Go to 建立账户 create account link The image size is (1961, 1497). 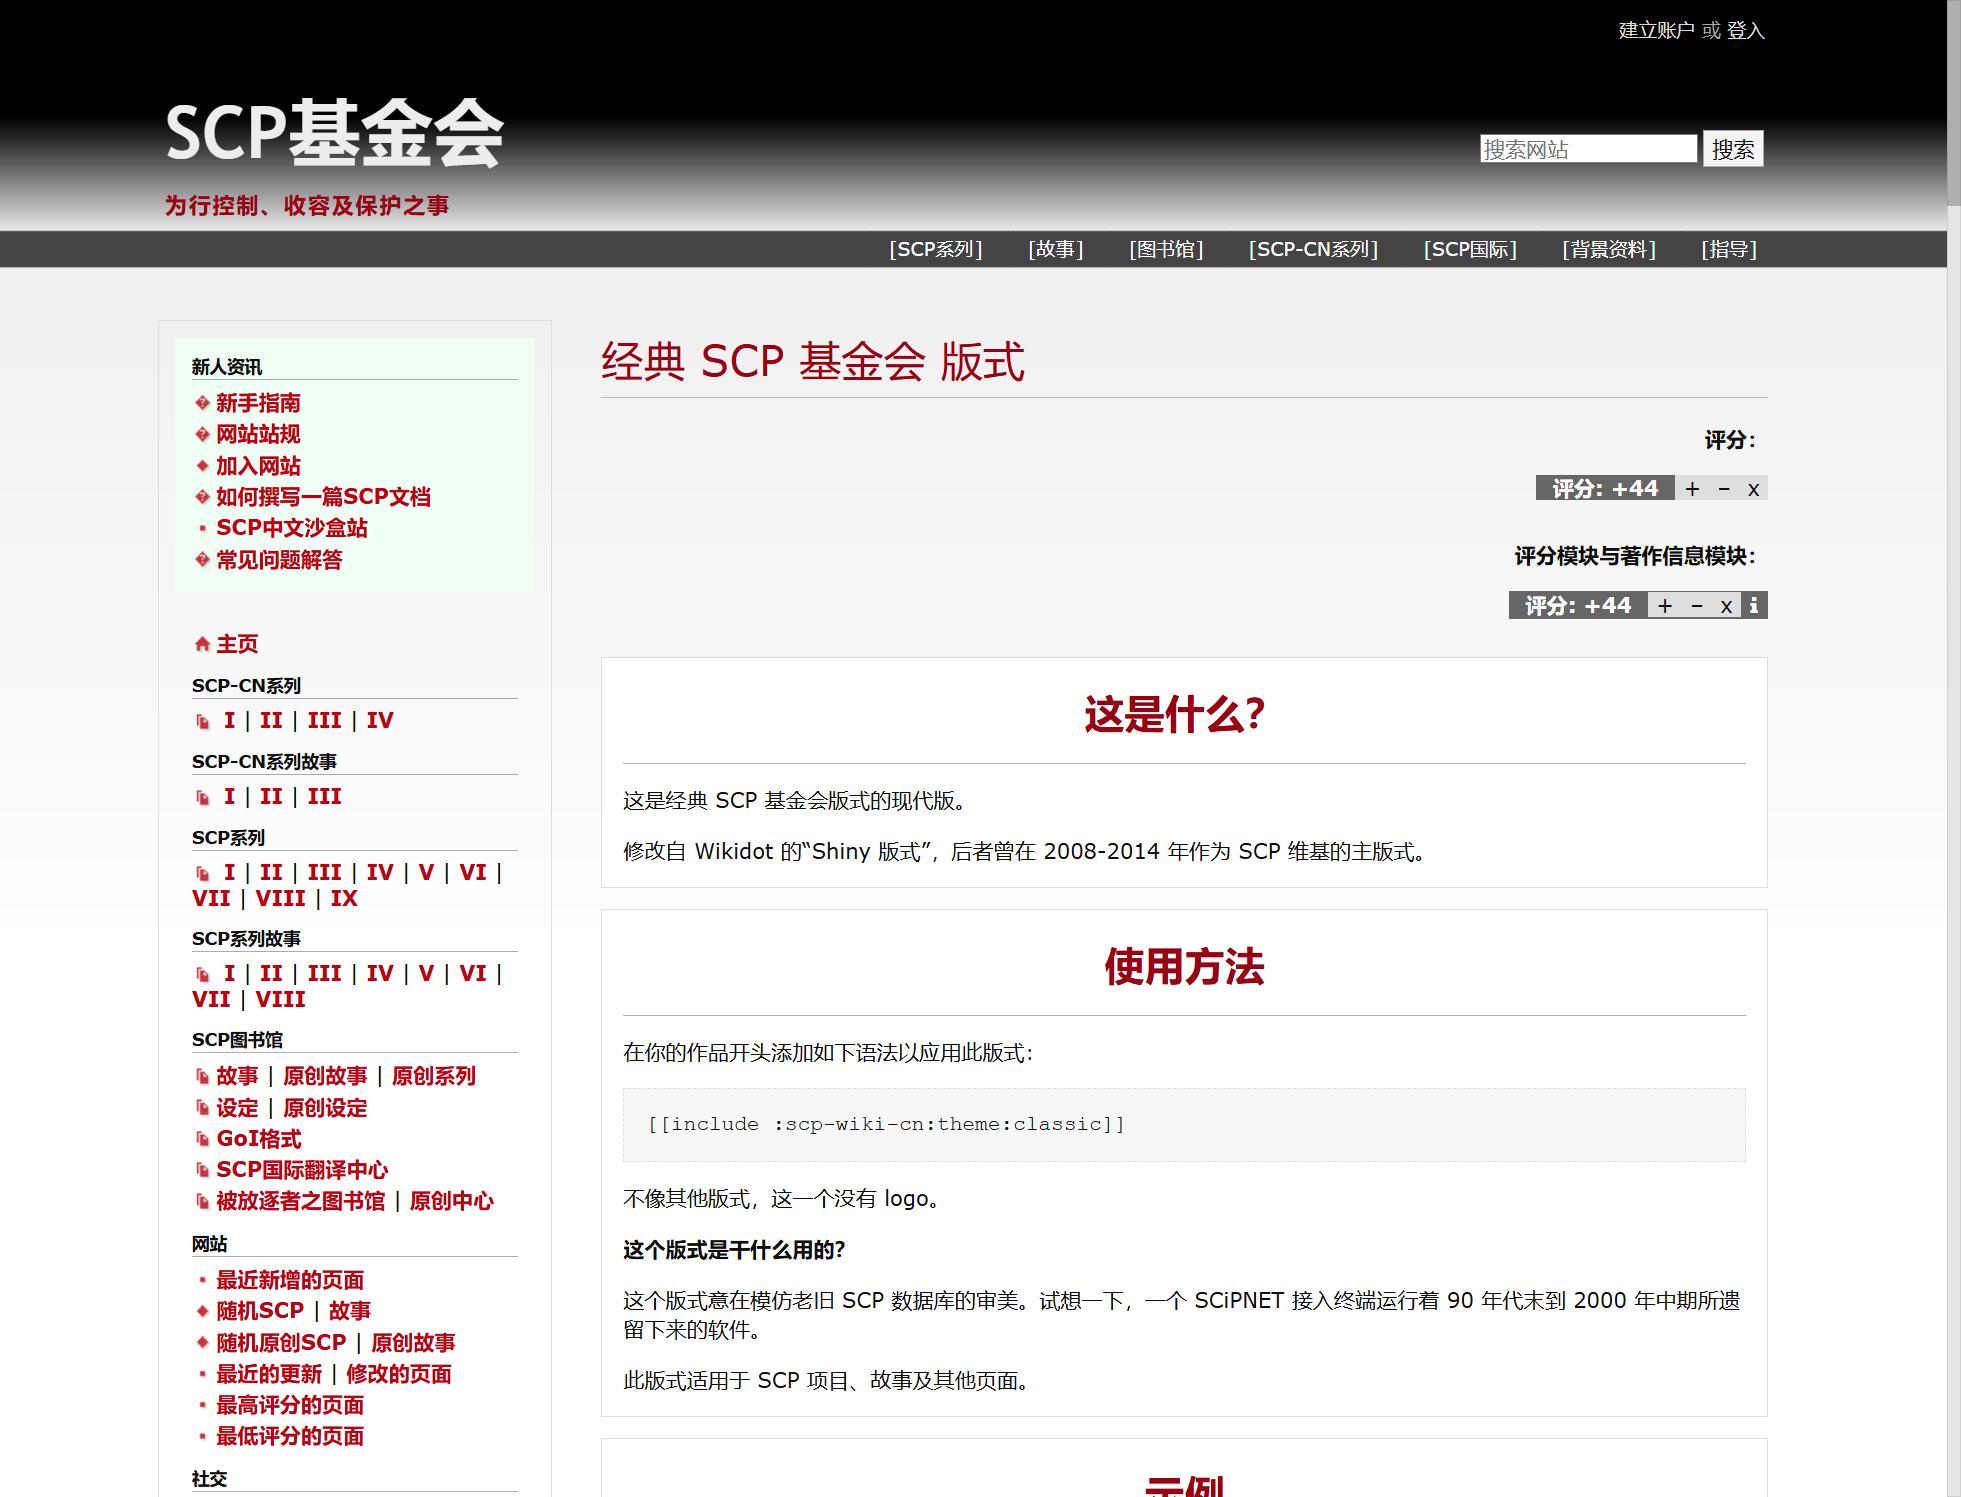pos(1656,31)
